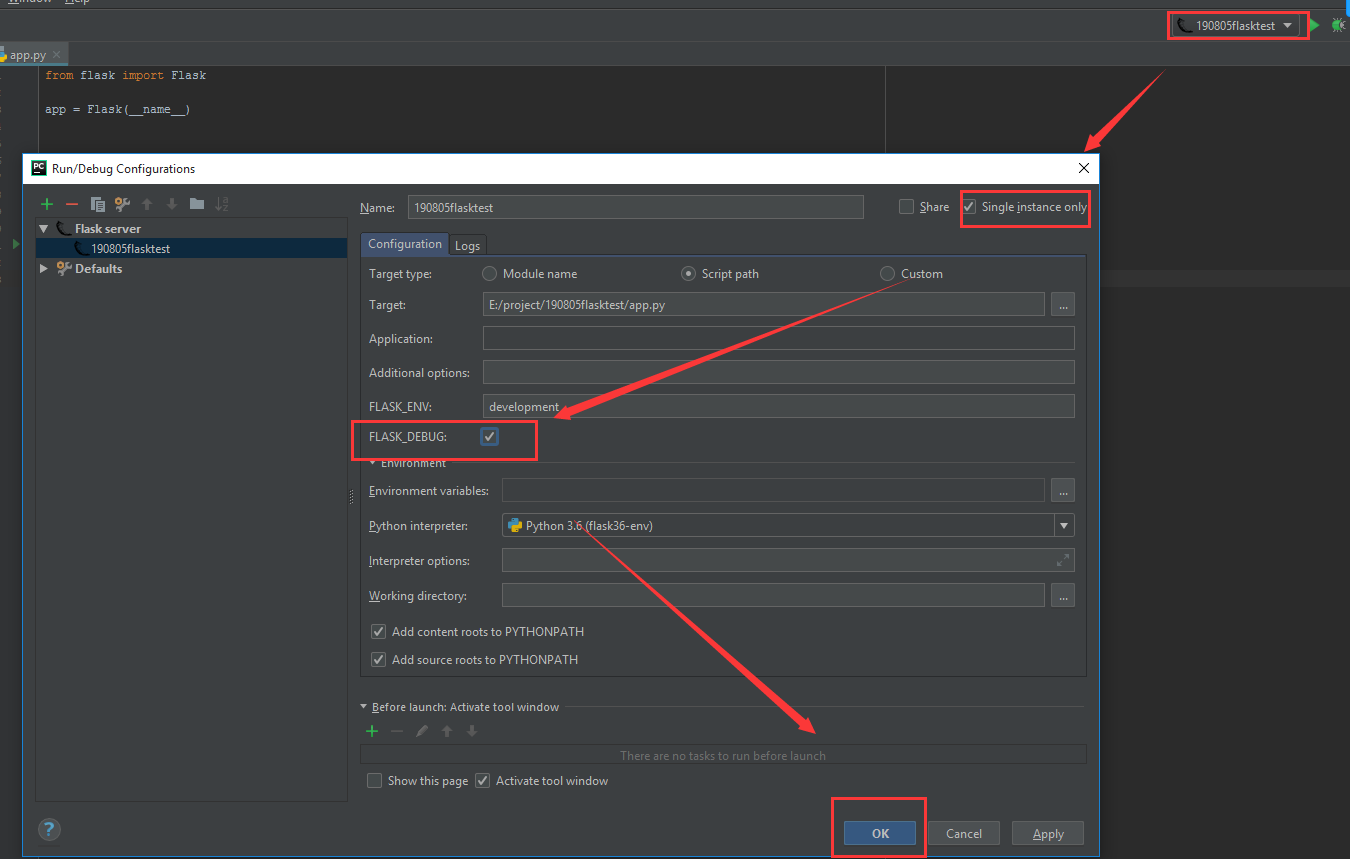Select Module name target type
This screenshot has height=859, width=1350.
(489, 274)
